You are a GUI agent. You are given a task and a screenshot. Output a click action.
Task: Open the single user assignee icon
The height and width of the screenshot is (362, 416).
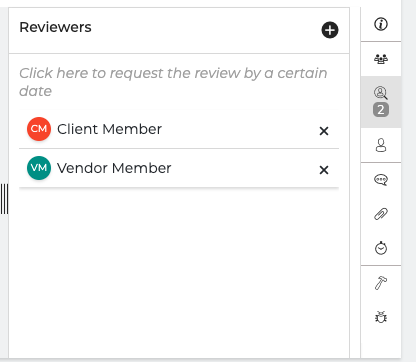(x=381, y=145)
